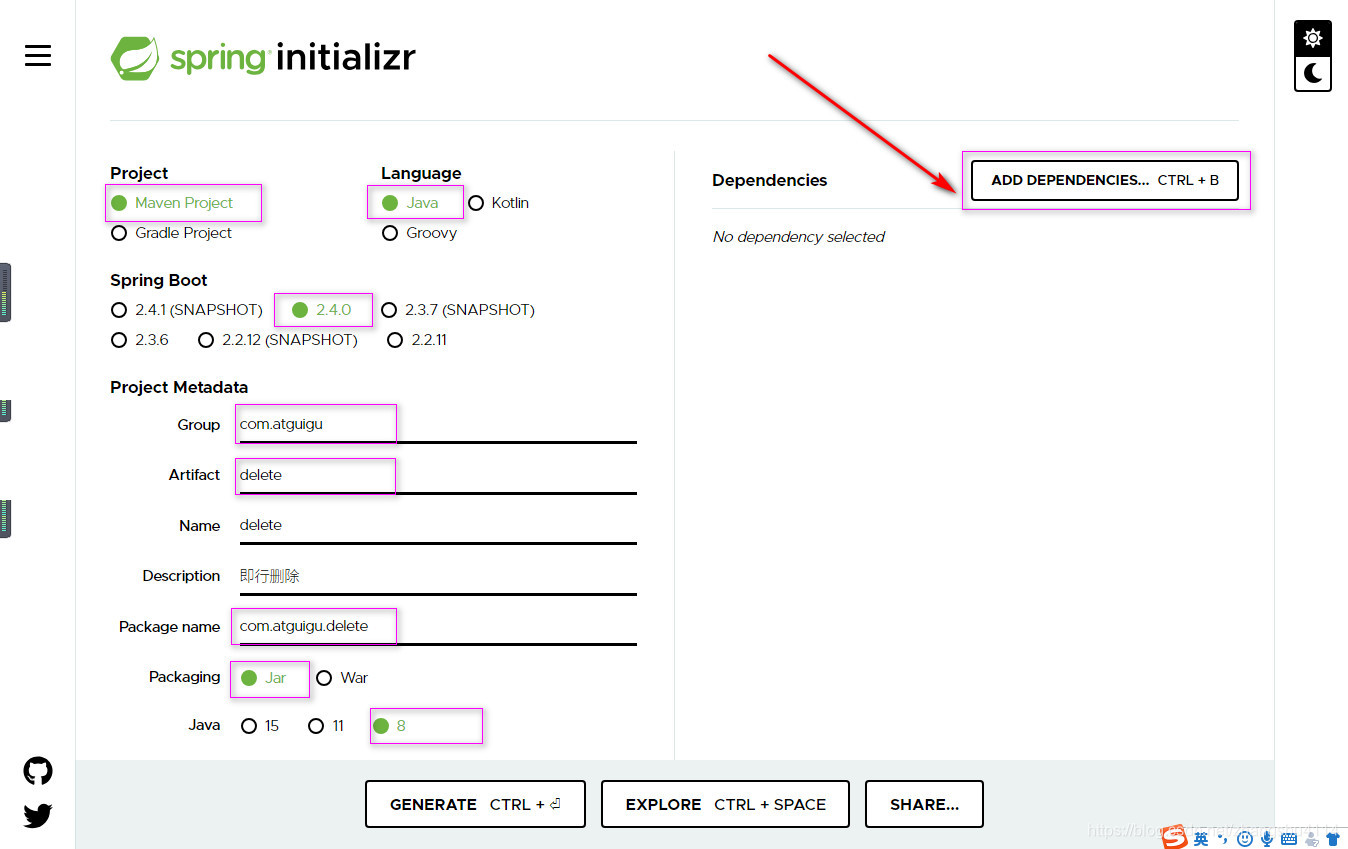Select Jar packaging
Screen dimensions: 1348x849
click(263, 678)
